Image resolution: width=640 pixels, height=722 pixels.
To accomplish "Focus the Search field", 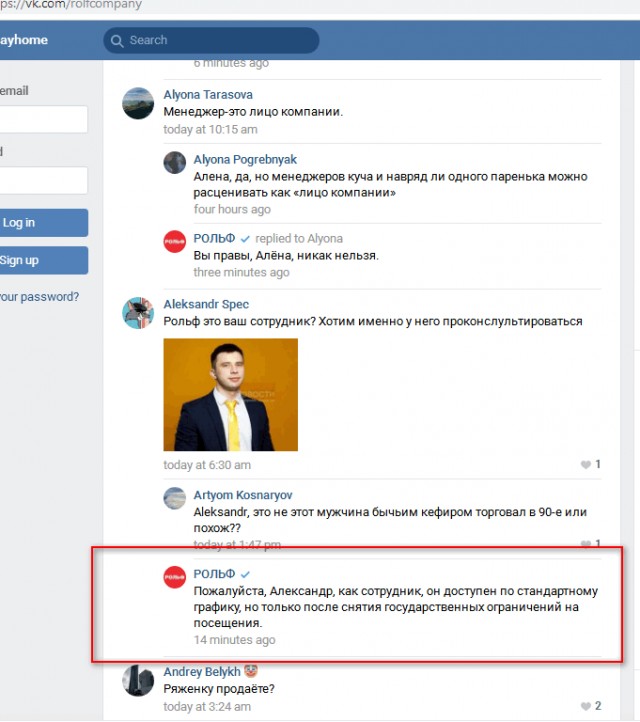I will click(211, 41).
